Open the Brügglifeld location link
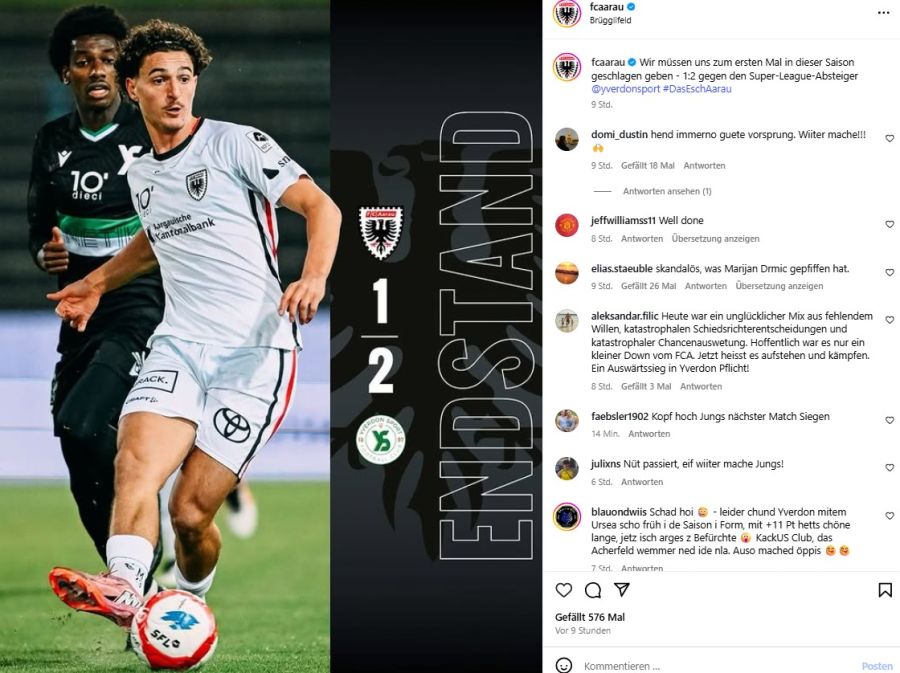This screenshot has width=900, height=673. 610,20
